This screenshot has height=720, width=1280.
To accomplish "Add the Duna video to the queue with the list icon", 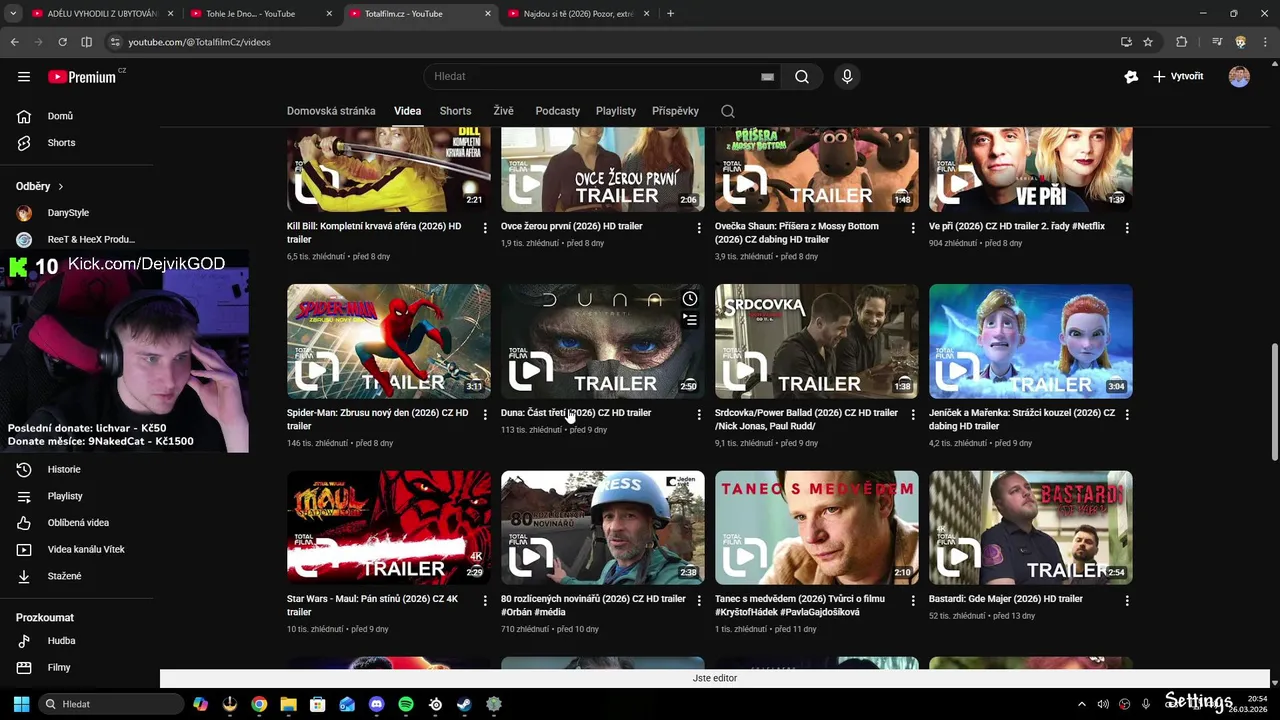I will point(690,320).
